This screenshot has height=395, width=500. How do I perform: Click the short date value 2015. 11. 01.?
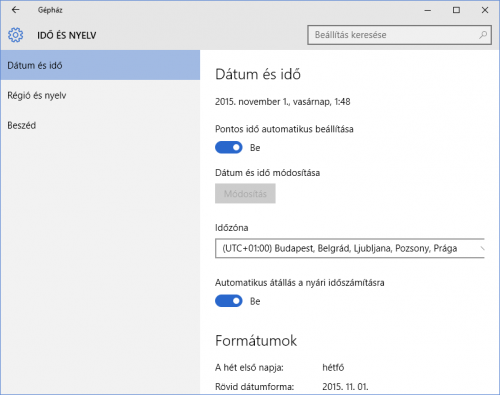(x=345, y=387)
